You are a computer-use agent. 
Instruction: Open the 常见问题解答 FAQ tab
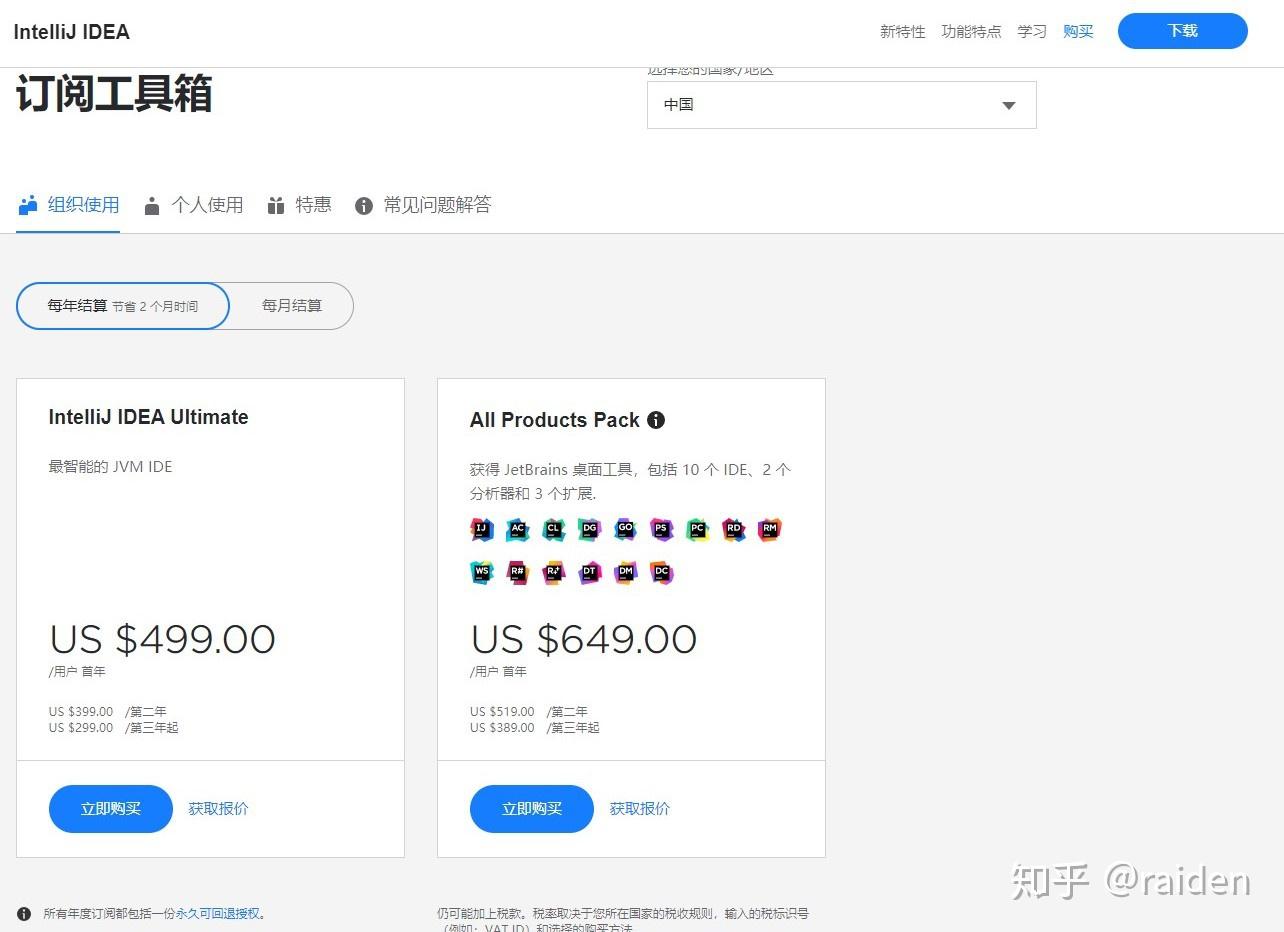pyautogui.click(x=423, y=205)
